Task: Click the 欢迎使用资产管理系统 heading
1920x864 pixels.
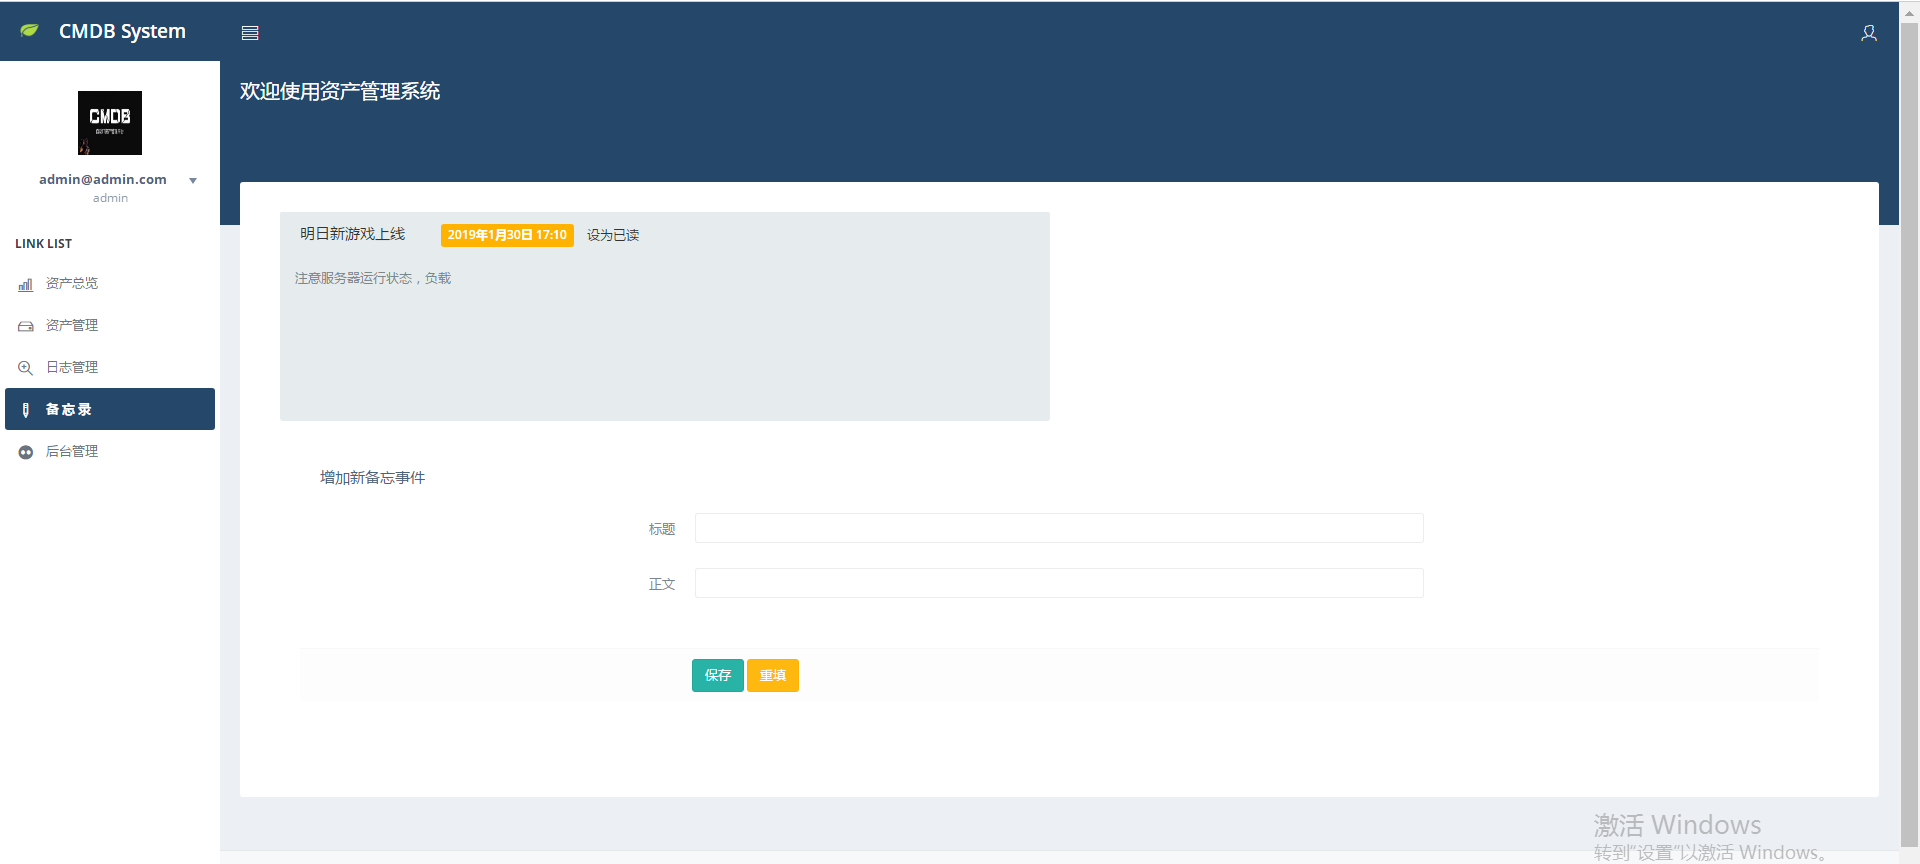Action: coord(340,91)
